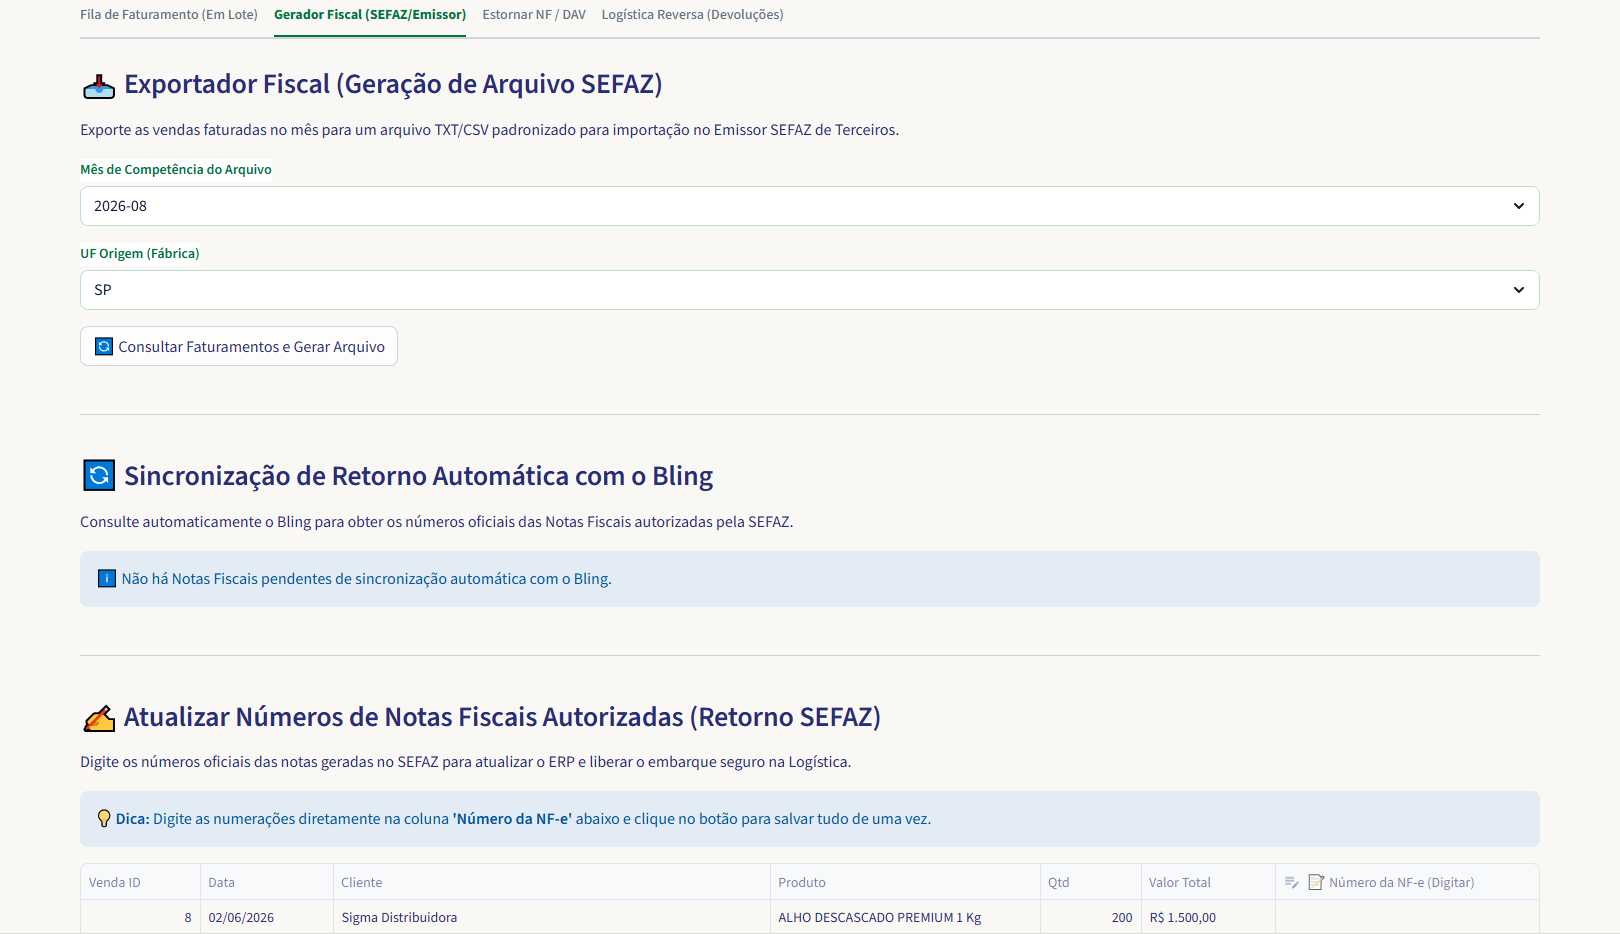Click the empty NF-e number cell for Sigma Distribuidora
The image size is (1620, 934).
click(x=1407, y=917)
